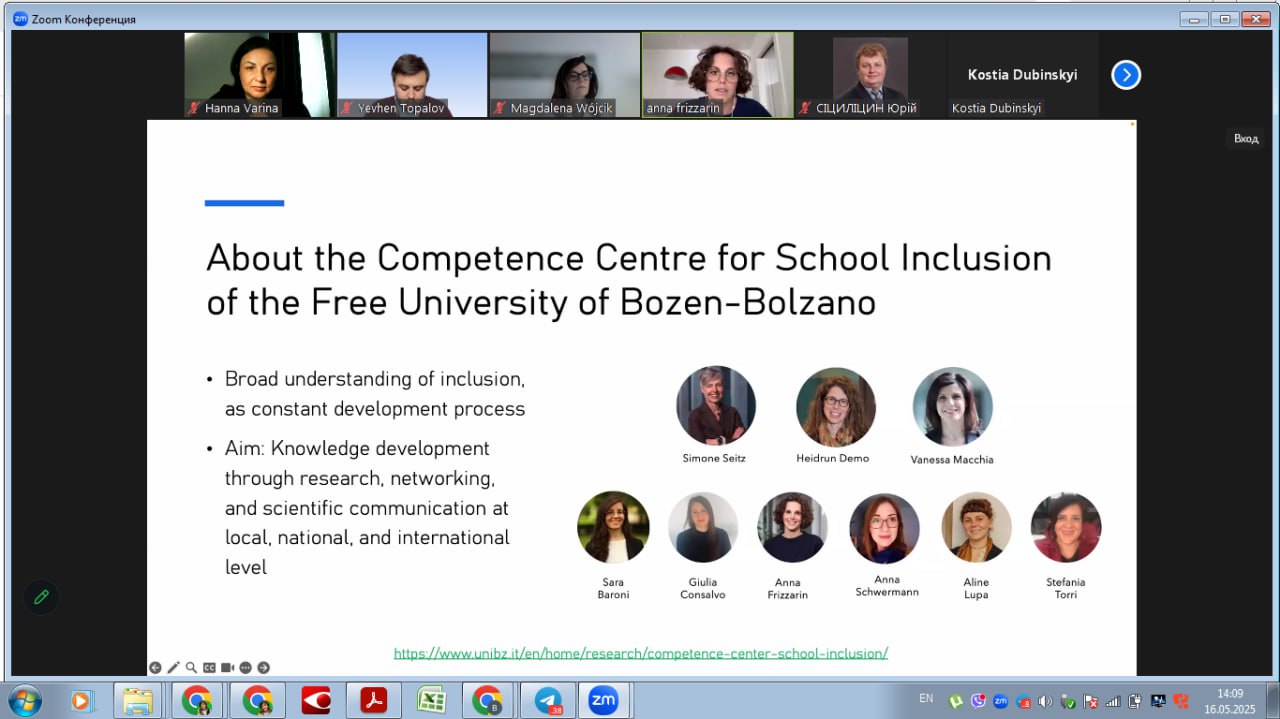Advance slide with right arrow icon
The width and height of the screenshot is (1280, 719).
coord(264,667)
